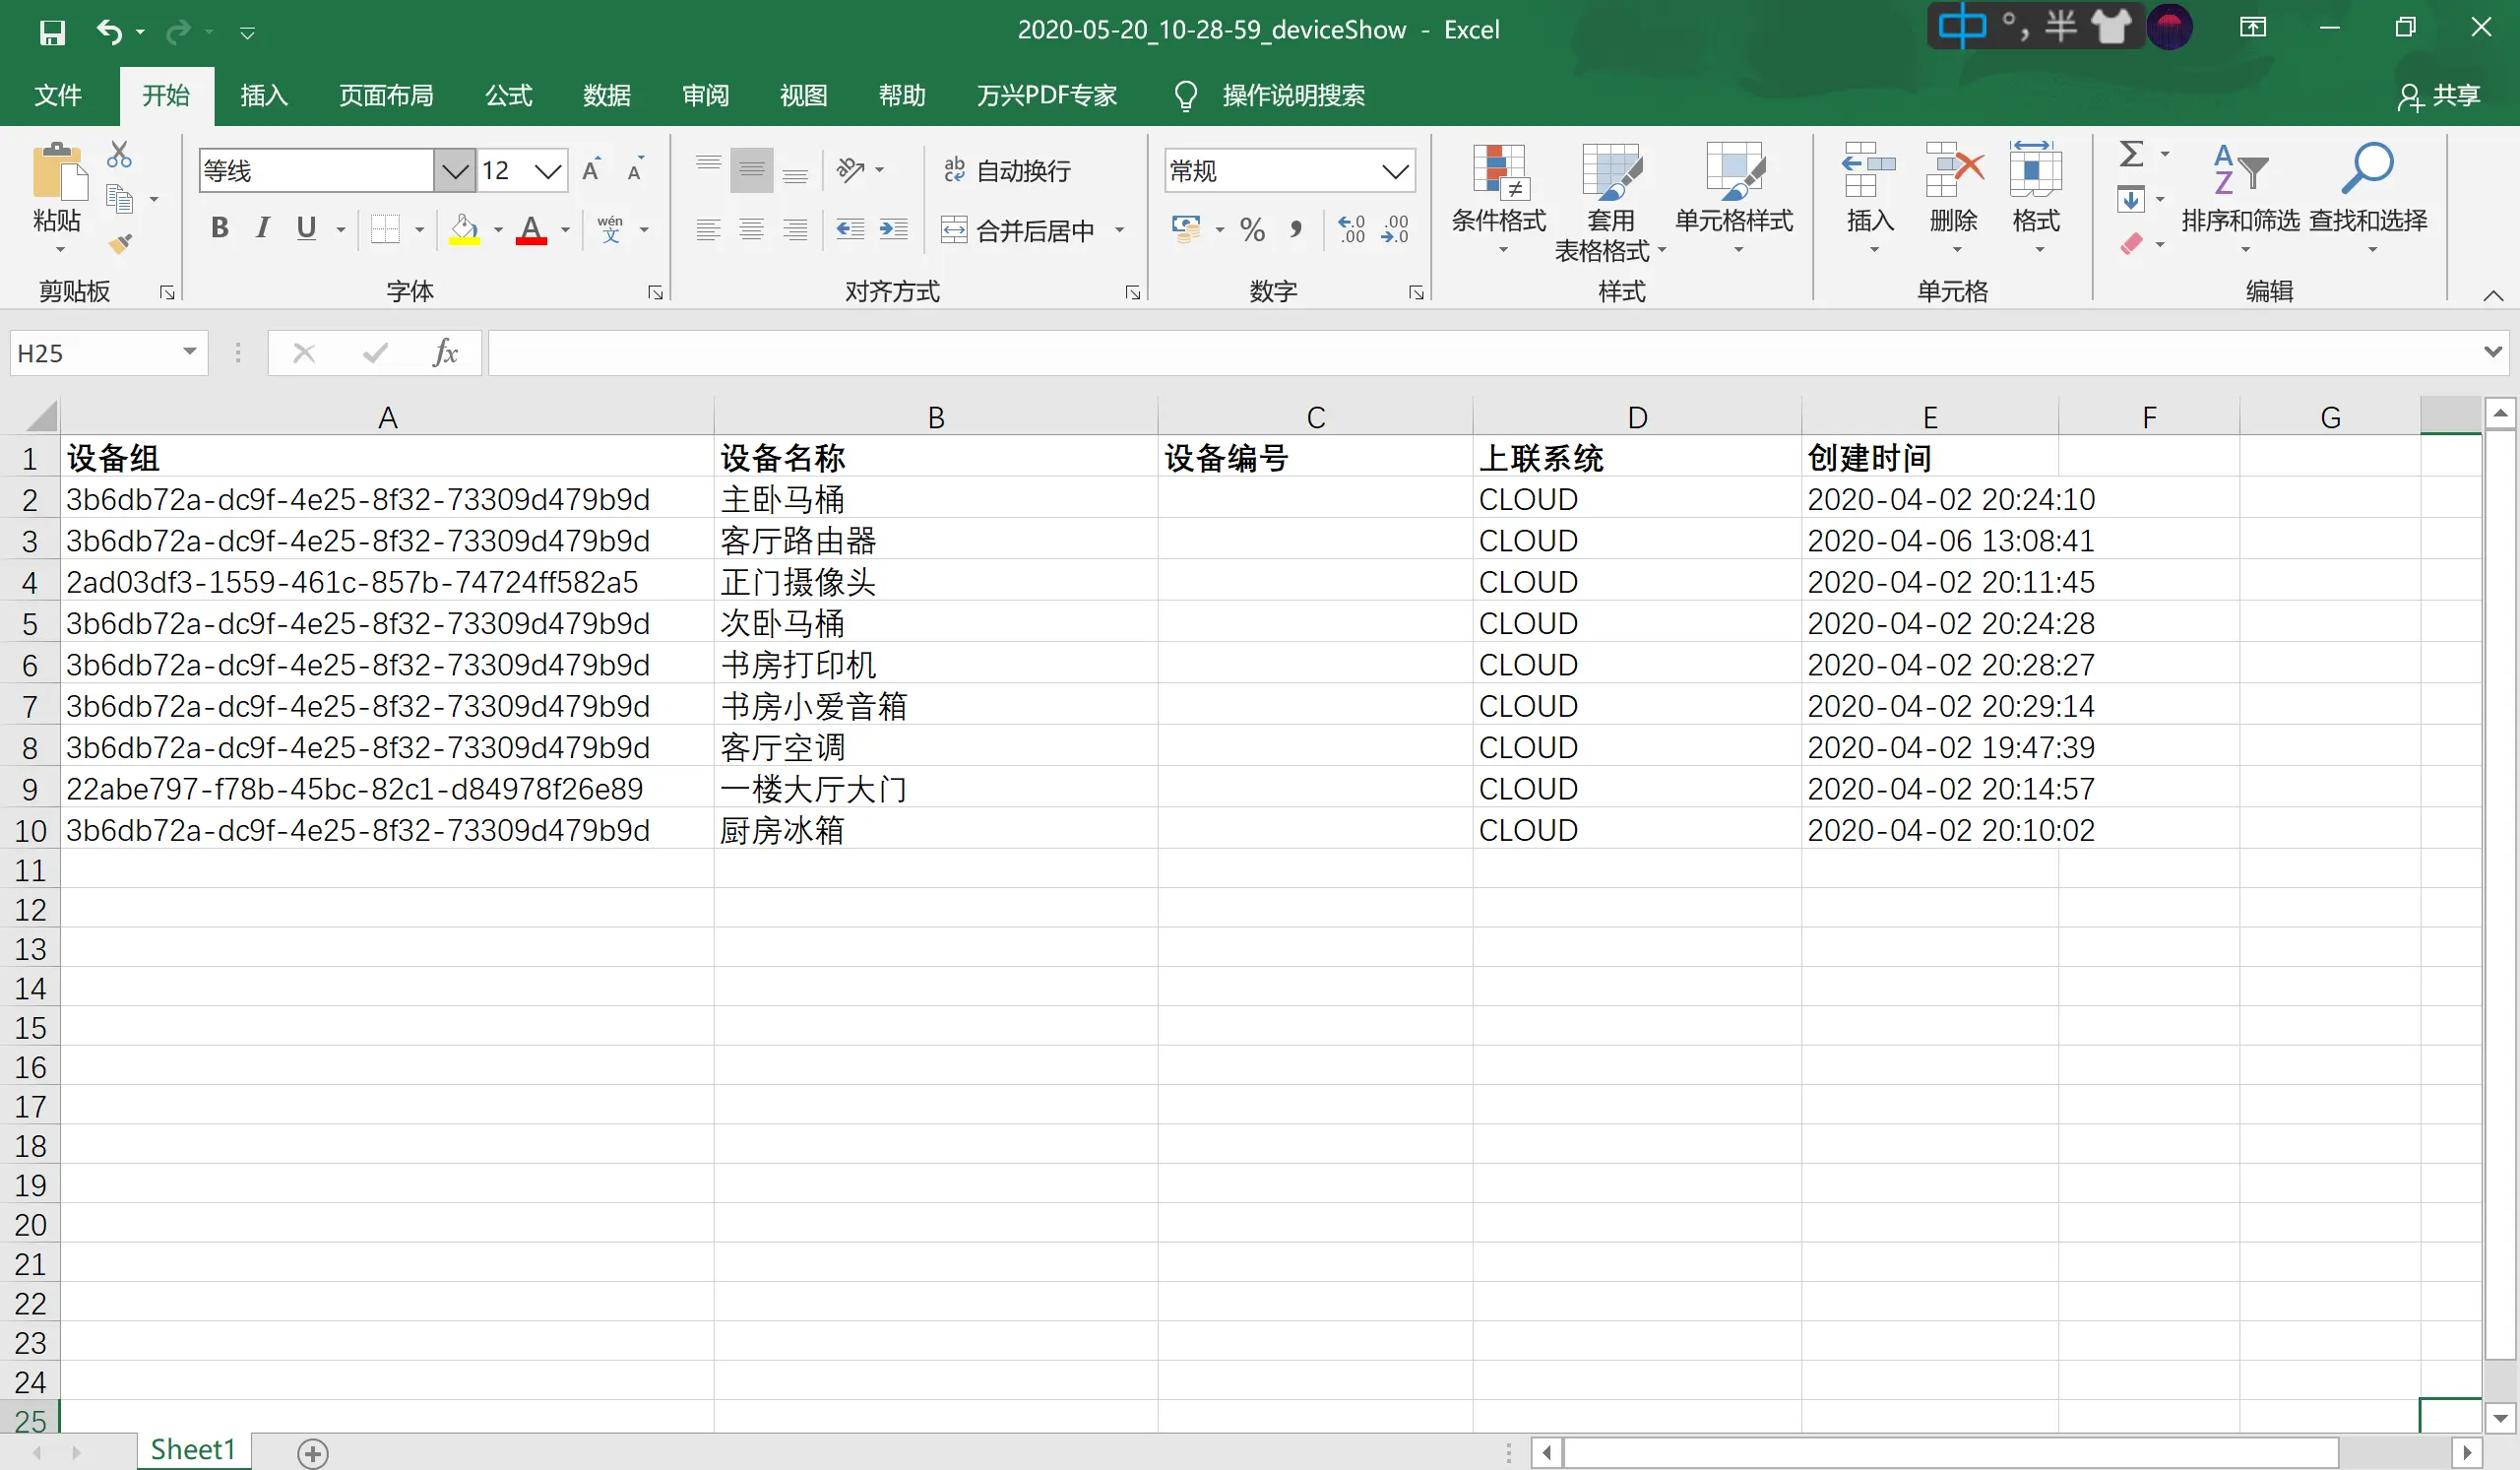Open the font name dropdown
This screenshot has height=1470, width=2520.
click(455, 171)
